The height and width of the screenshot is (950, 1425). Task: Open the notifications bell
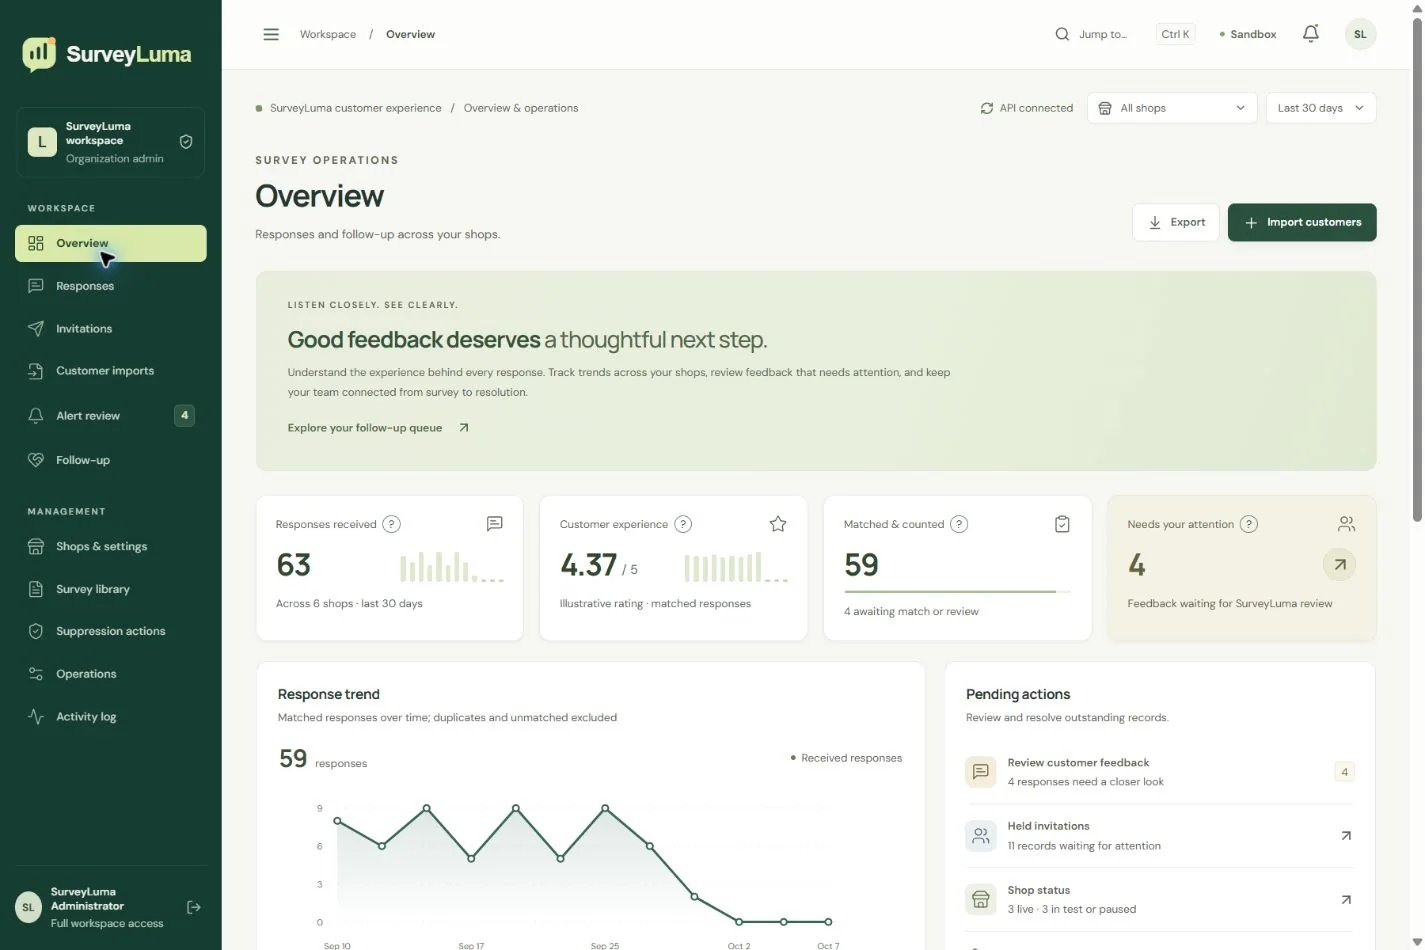pos(1310,34)
